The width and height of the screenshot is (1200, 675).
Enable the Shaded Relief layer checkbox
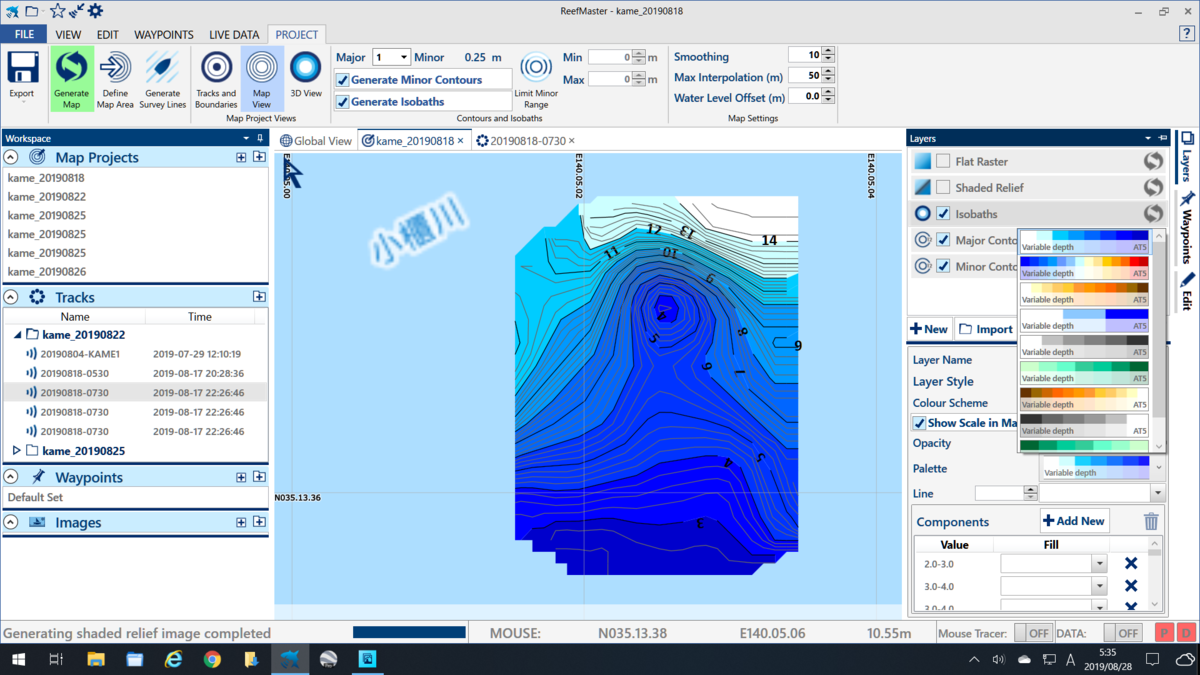click(943, 188)
